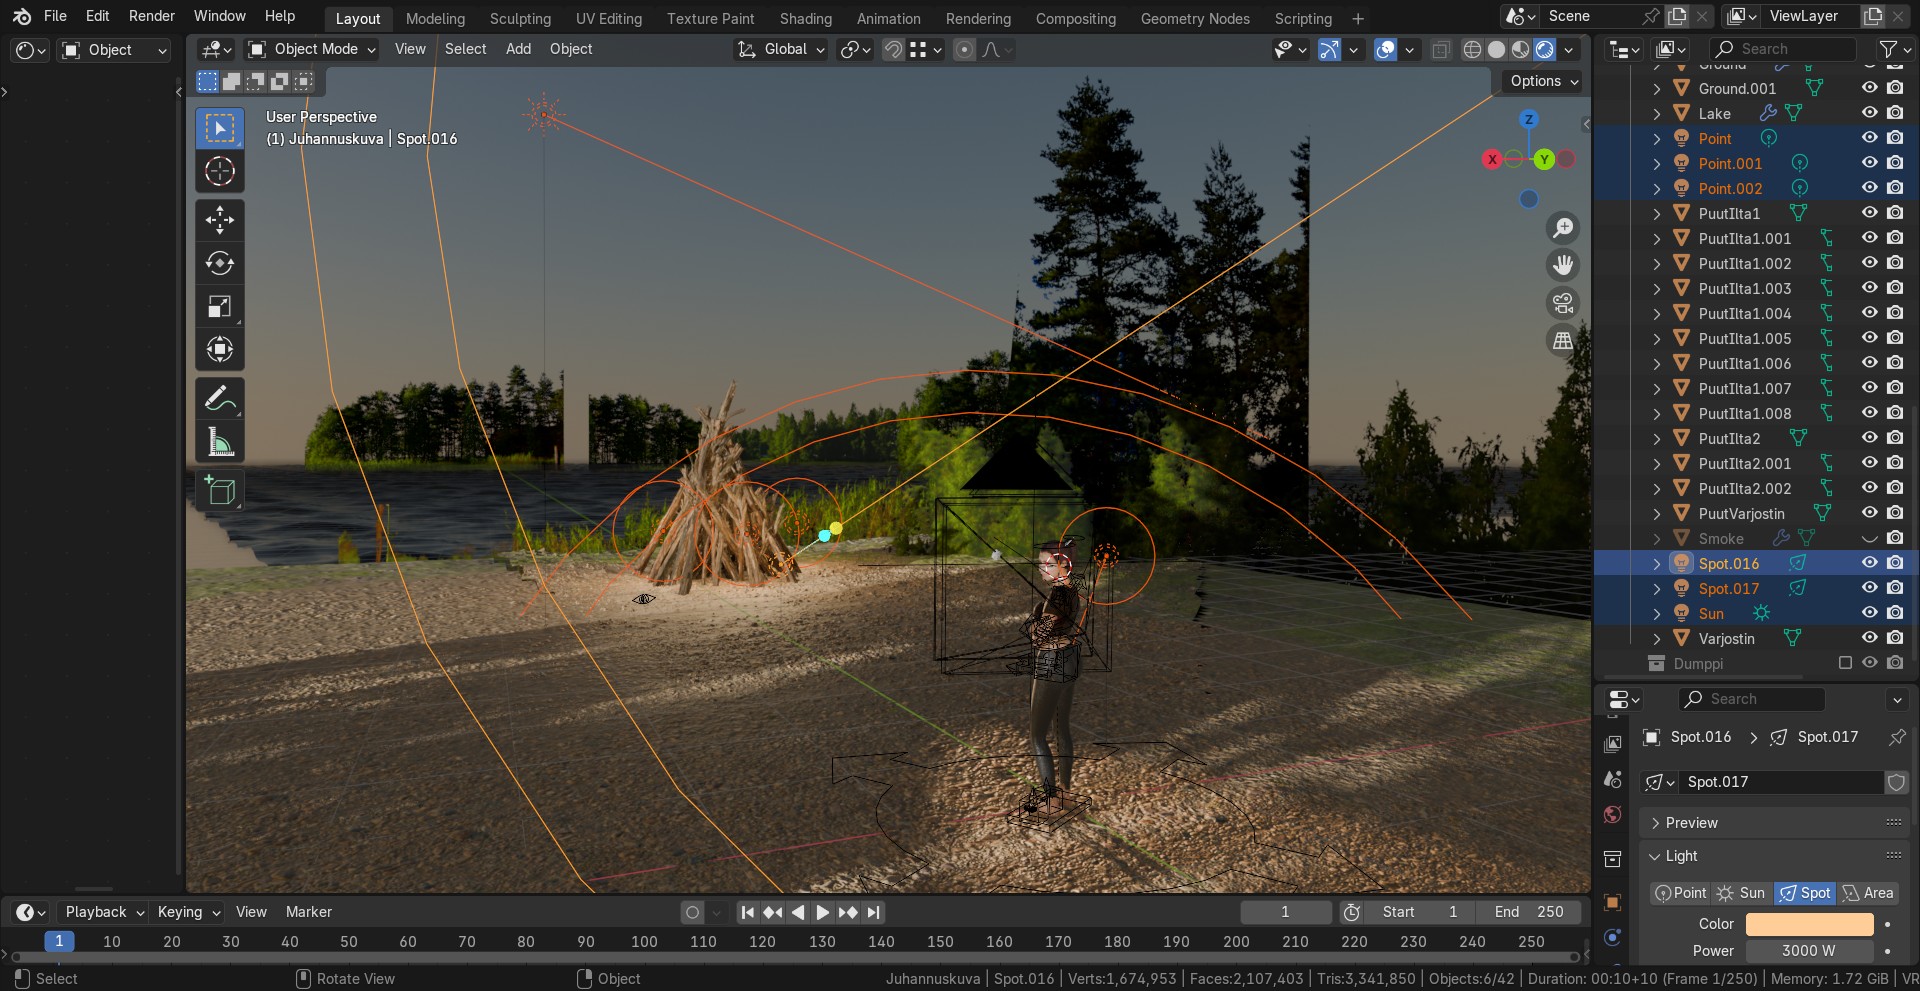Image resolution: width=1920 pixels, height=991 pixels.
Task: Switch to the Shading workspace tab
Action: pos(805,18)
